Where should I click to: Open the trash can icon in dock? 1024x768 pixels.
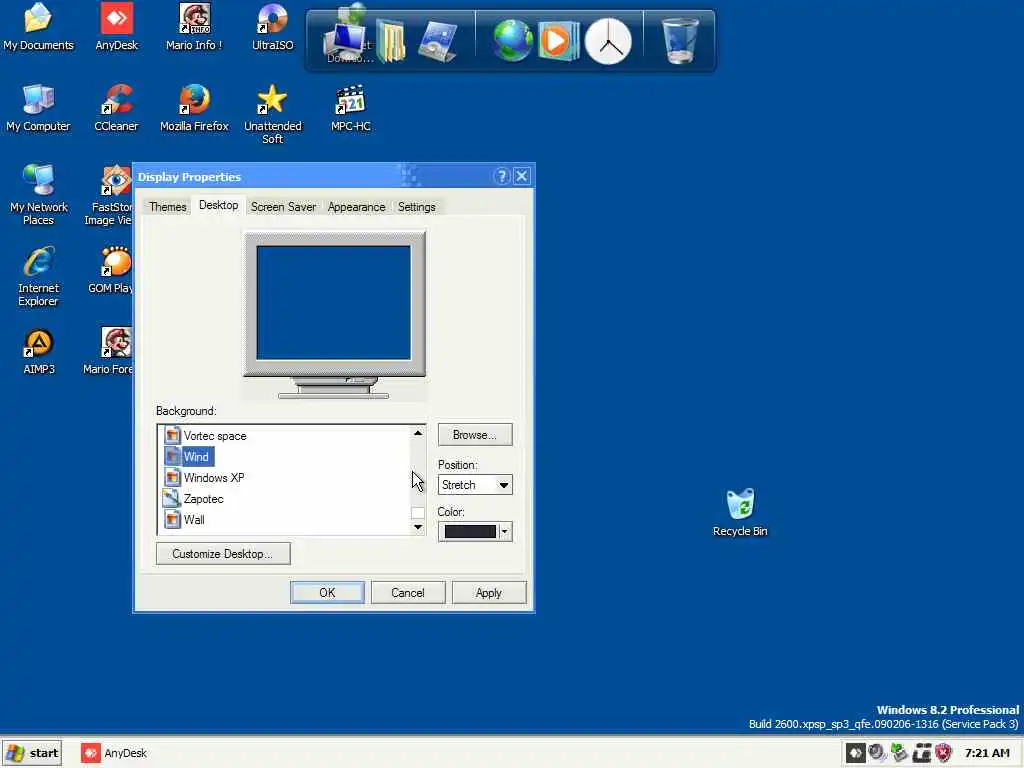pos(679,40)
